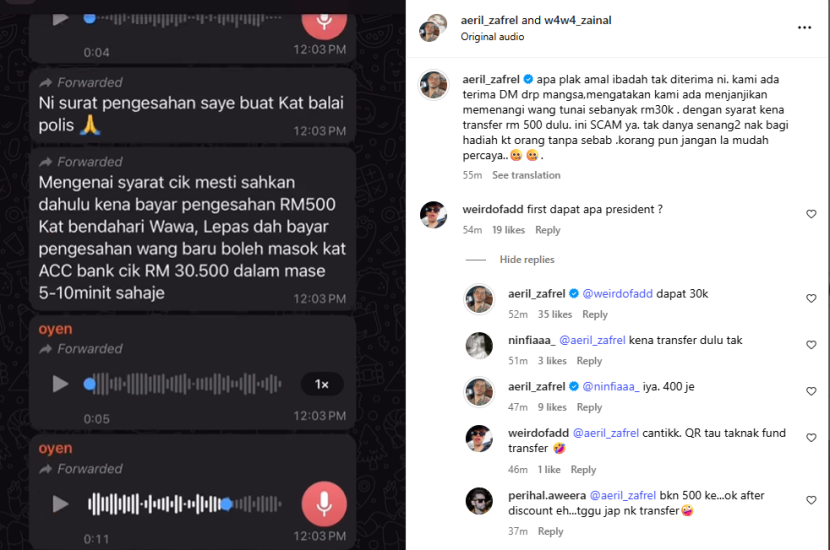This screenshot has width=830, height=550.
Task: Click See translation under the caption
Action: click(x=526, y=175)
